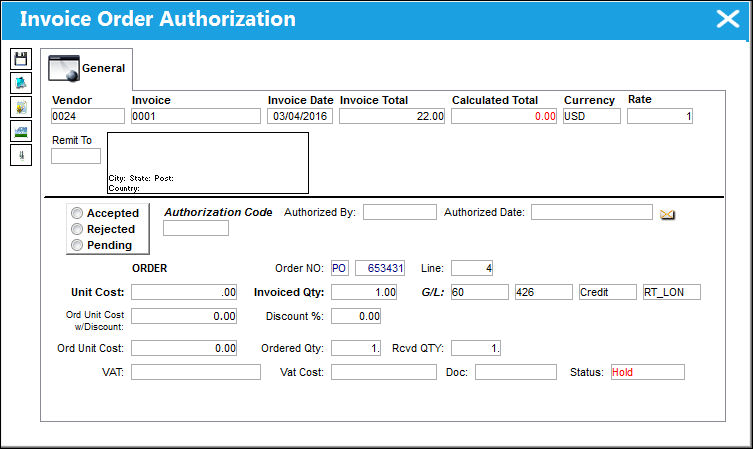Click the Order NO type field PO

pos(340,268)
